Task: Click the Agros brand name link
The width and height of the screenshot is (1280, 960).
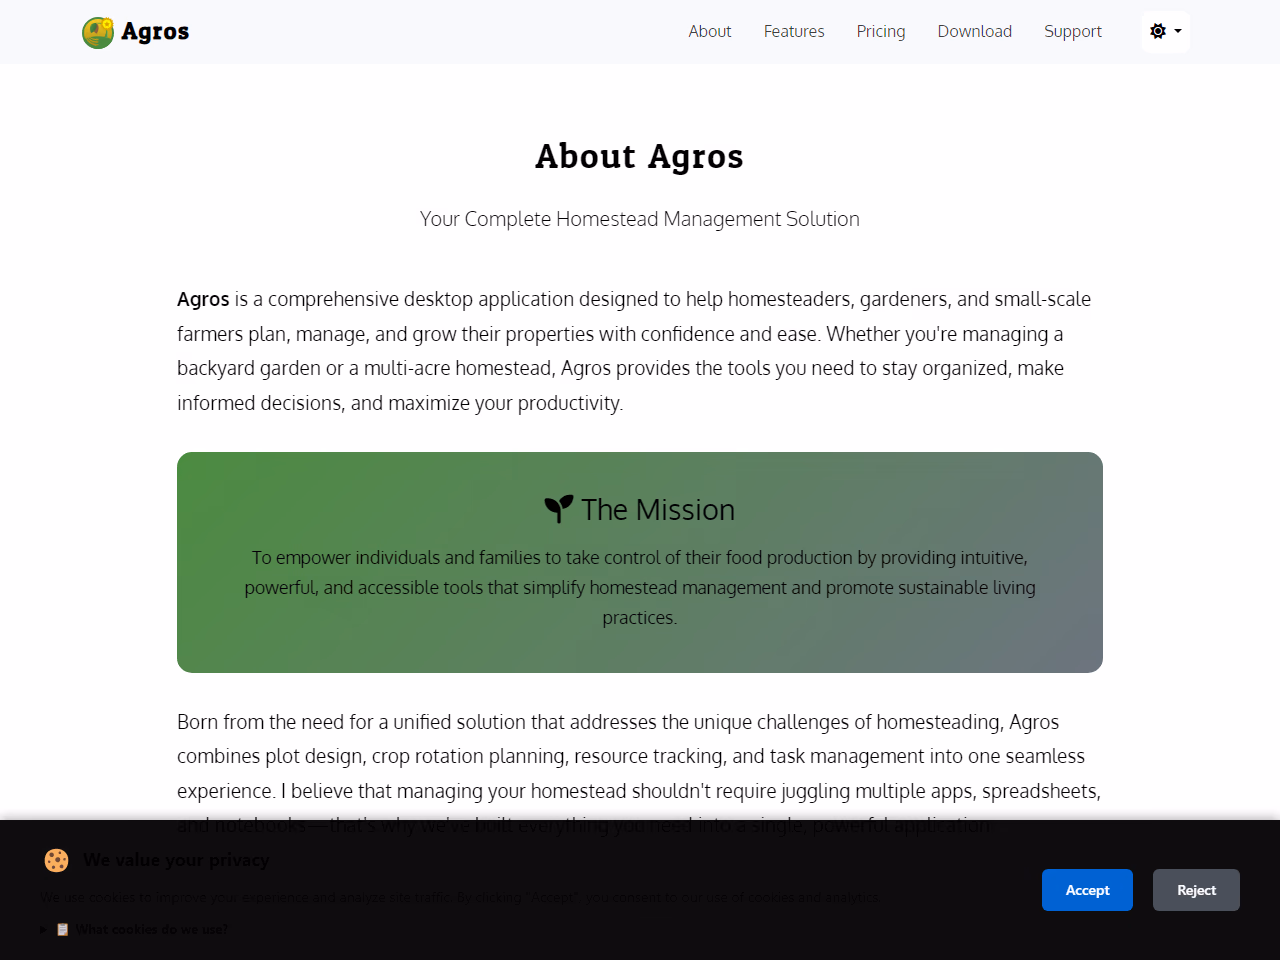Action: click(155, 32)
